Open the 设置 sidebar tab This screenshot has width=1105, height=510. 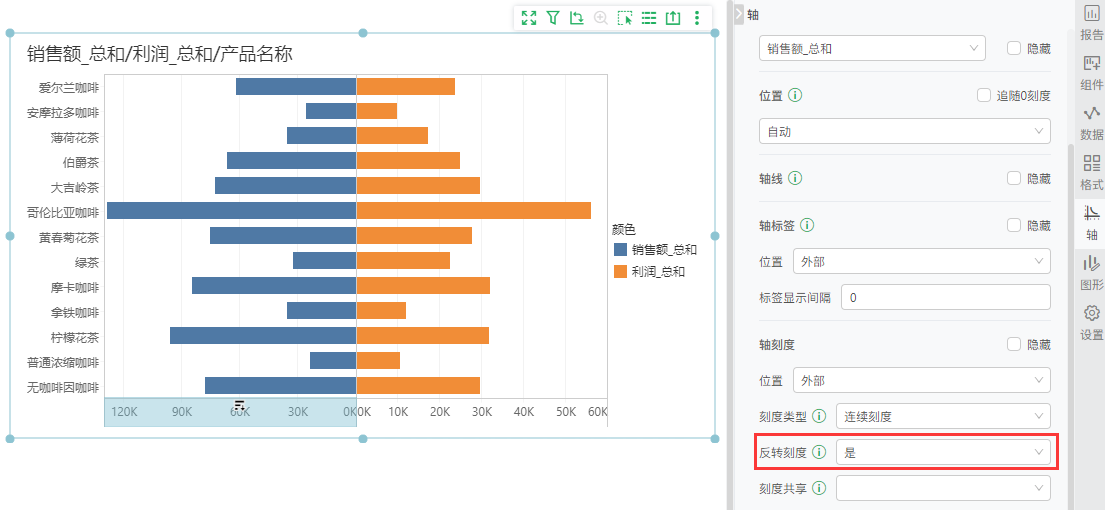[x=1092, y=323]
